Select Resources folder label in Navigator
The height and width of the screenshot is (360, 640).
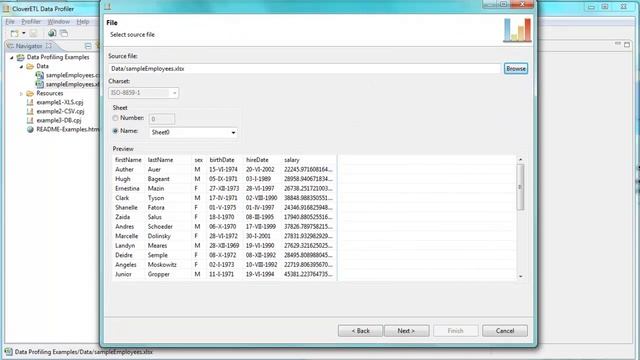(50, 93)
